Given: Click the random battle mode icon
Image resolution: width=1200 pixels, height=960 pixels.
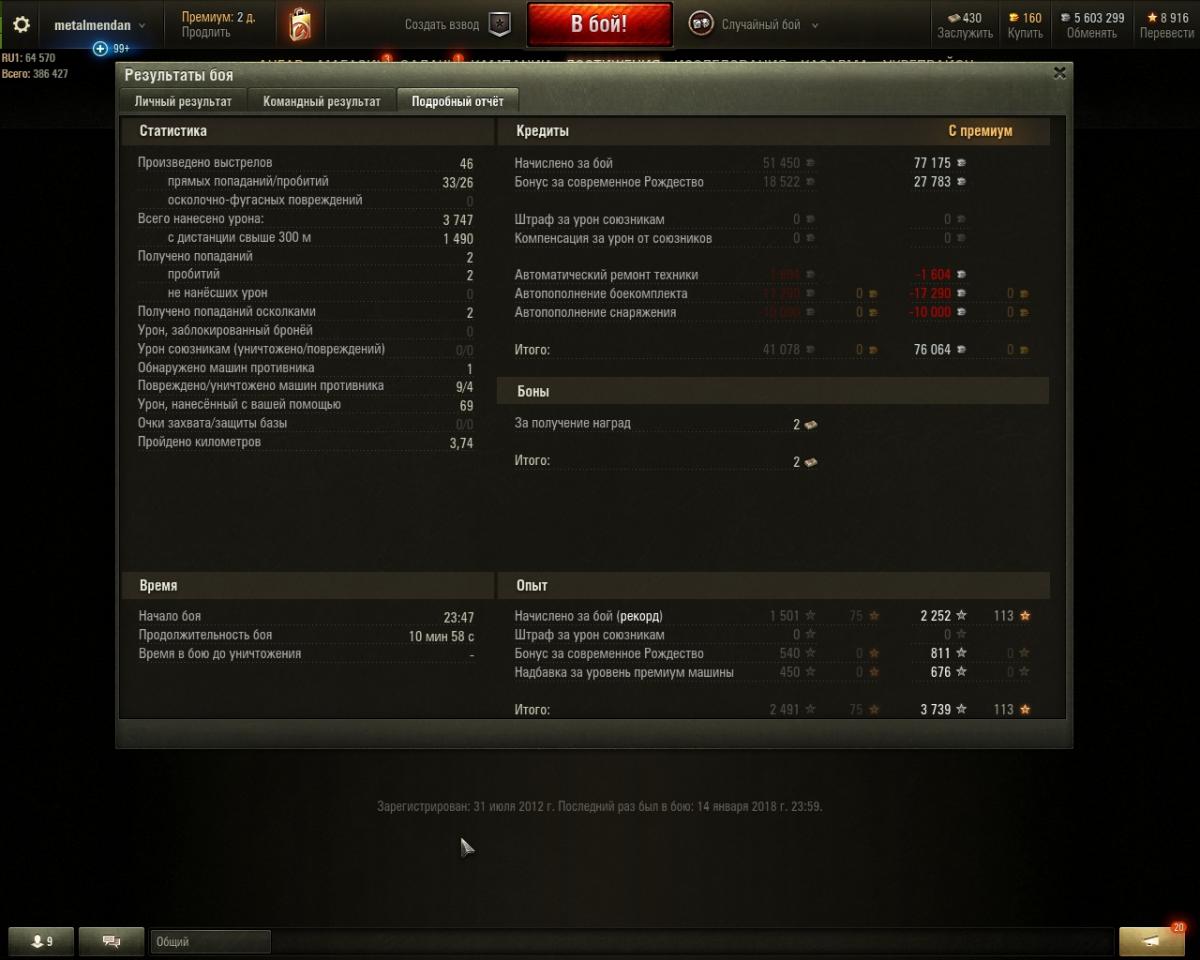Looking at the screenshot, I should point(701,25).
